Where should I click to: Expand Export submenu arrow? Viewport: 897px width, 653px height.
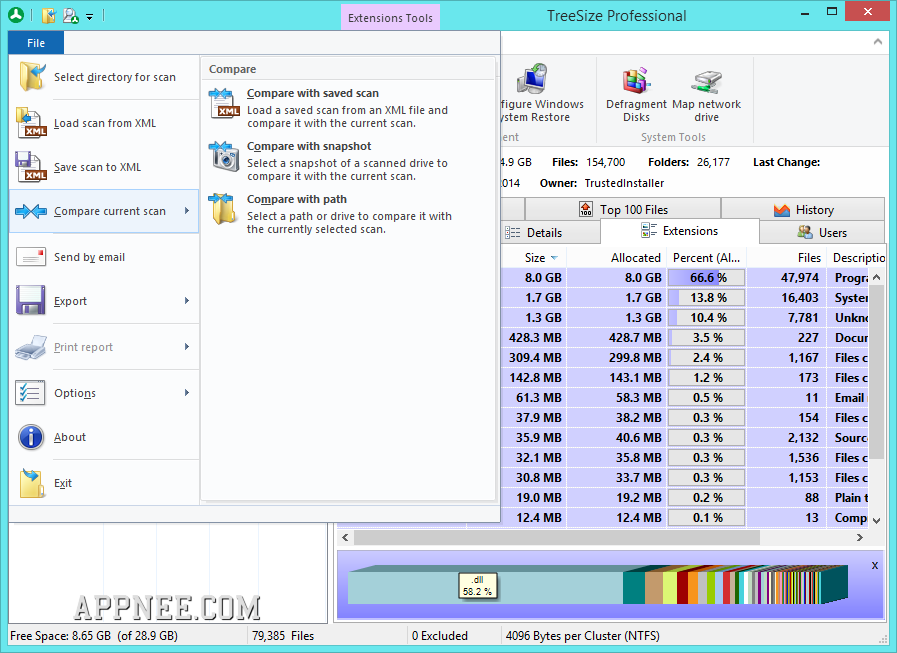(x=187, y=300)
